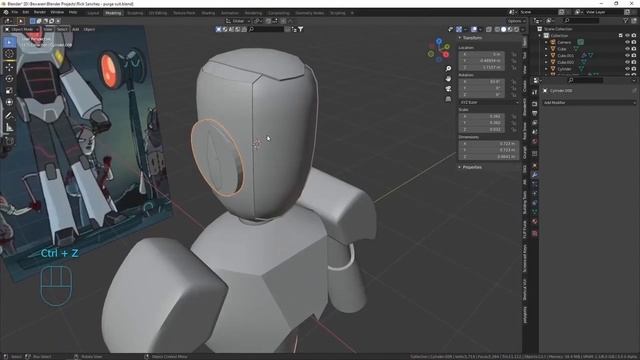
Task: Click the Location X value field
Action: (x=482, y=54)
